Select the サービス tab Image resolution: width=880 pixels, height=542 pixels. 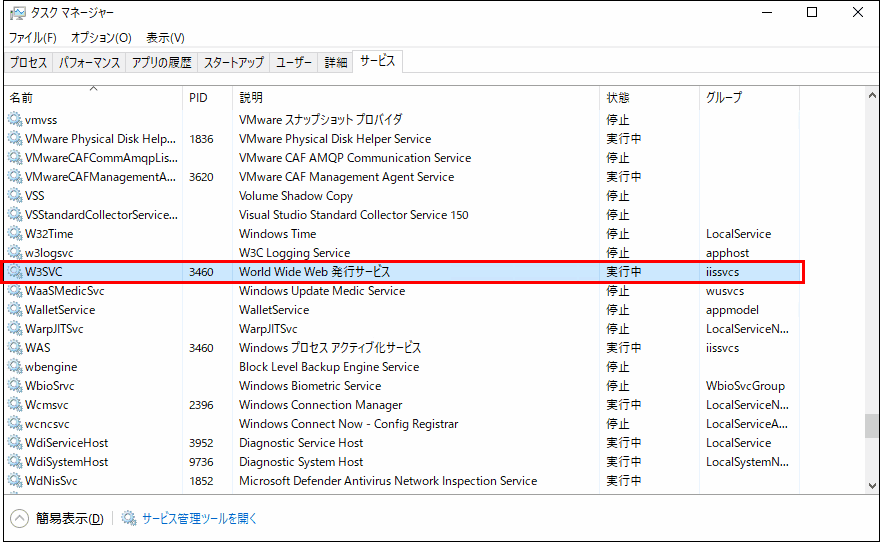coord(378,61)
